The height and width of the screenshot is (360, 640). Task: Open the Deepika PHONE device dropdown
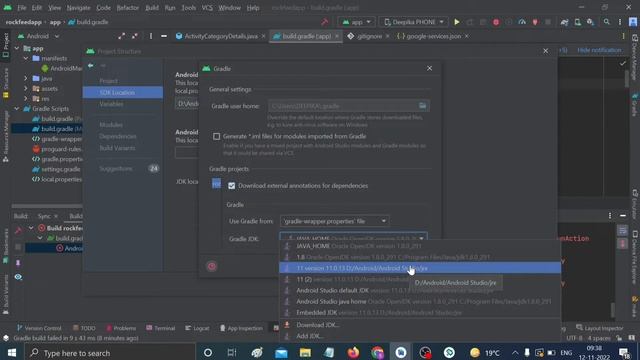[413, 22]
